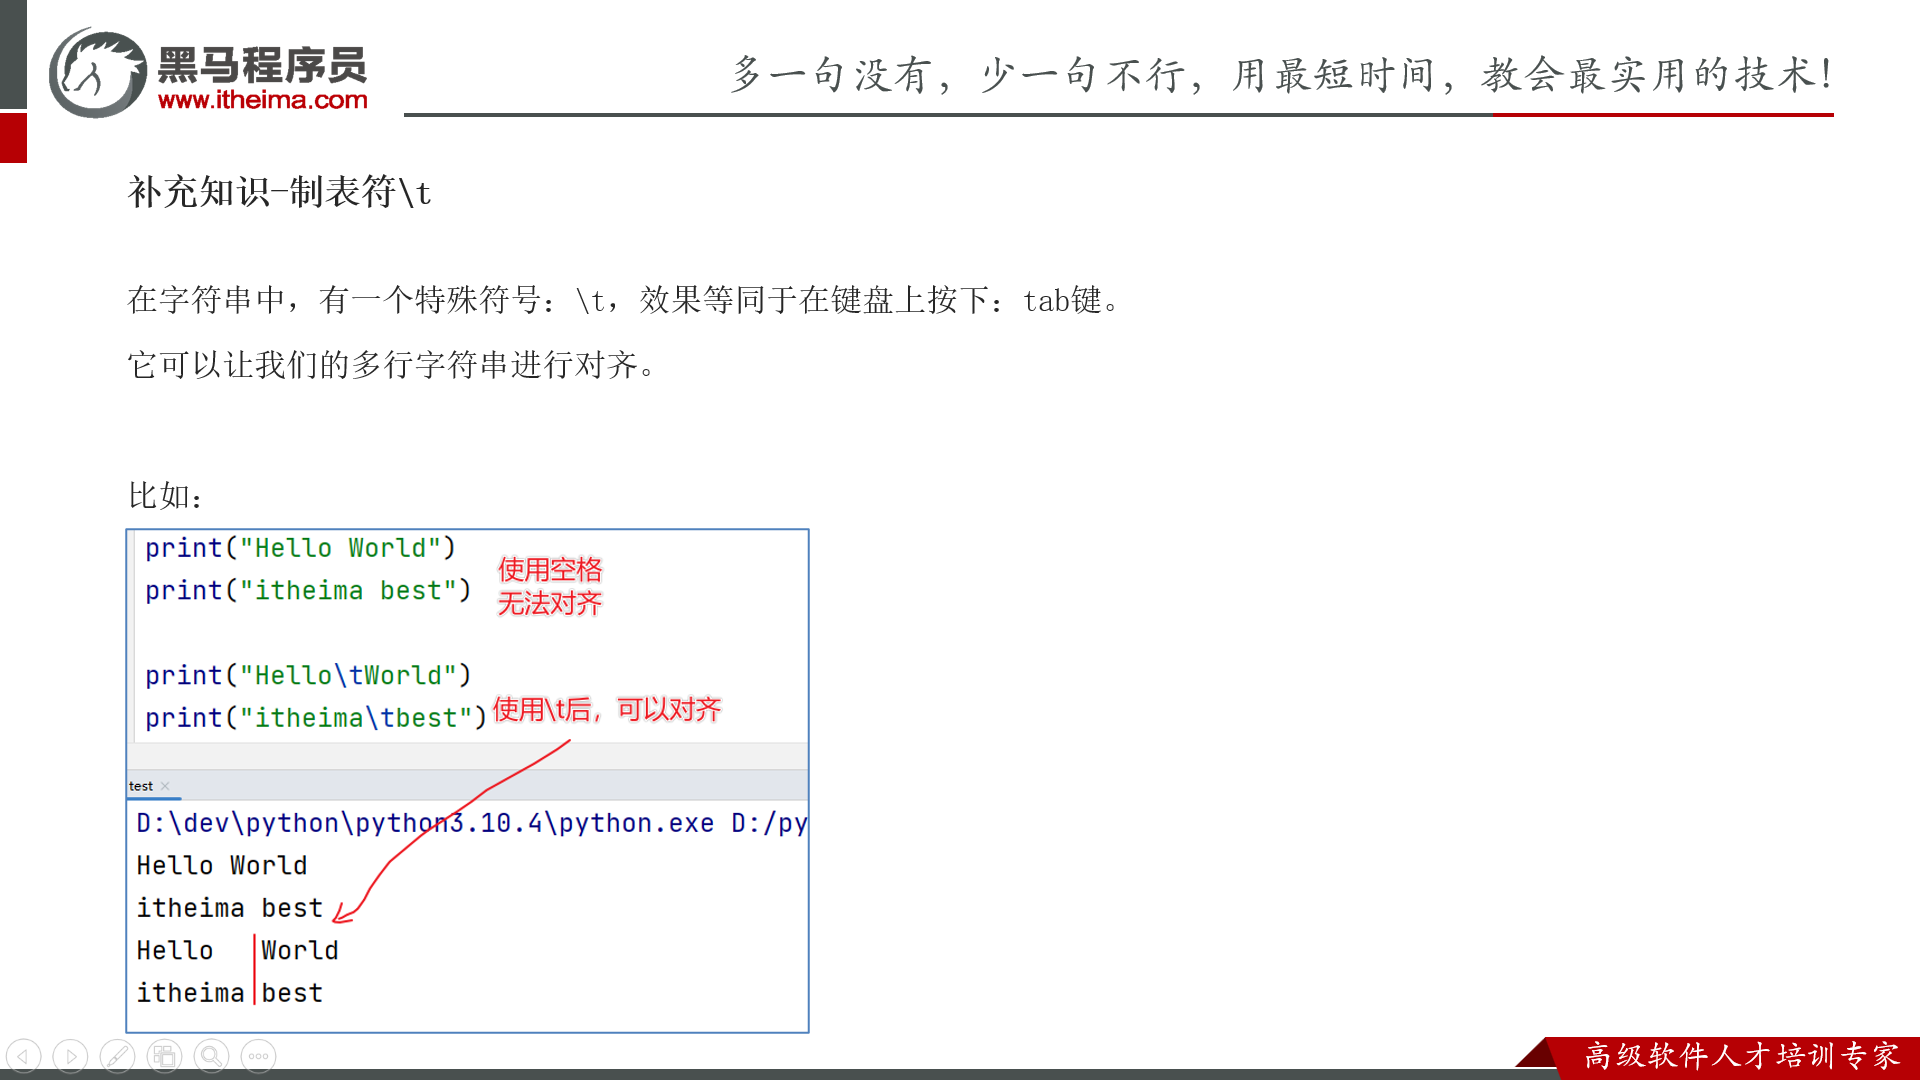Advance to the next slide
The image size is (1920, 1080).
click(x=70, y=1056)
